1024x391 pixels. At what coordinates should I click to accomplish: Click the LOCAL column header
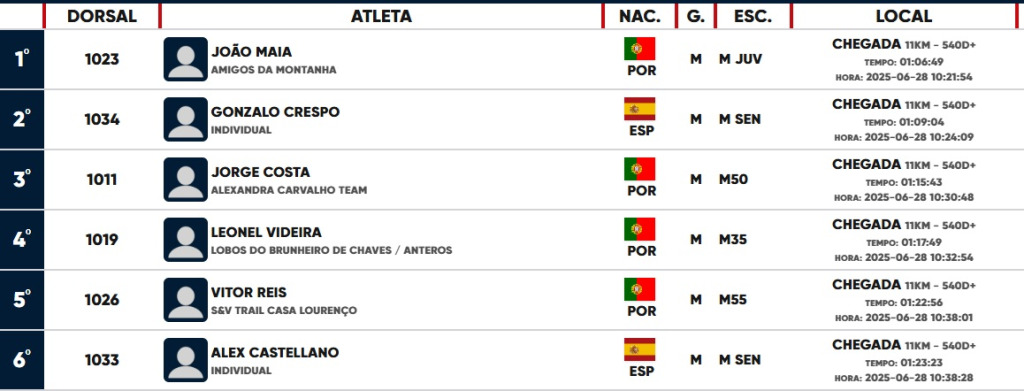[904, 16]
